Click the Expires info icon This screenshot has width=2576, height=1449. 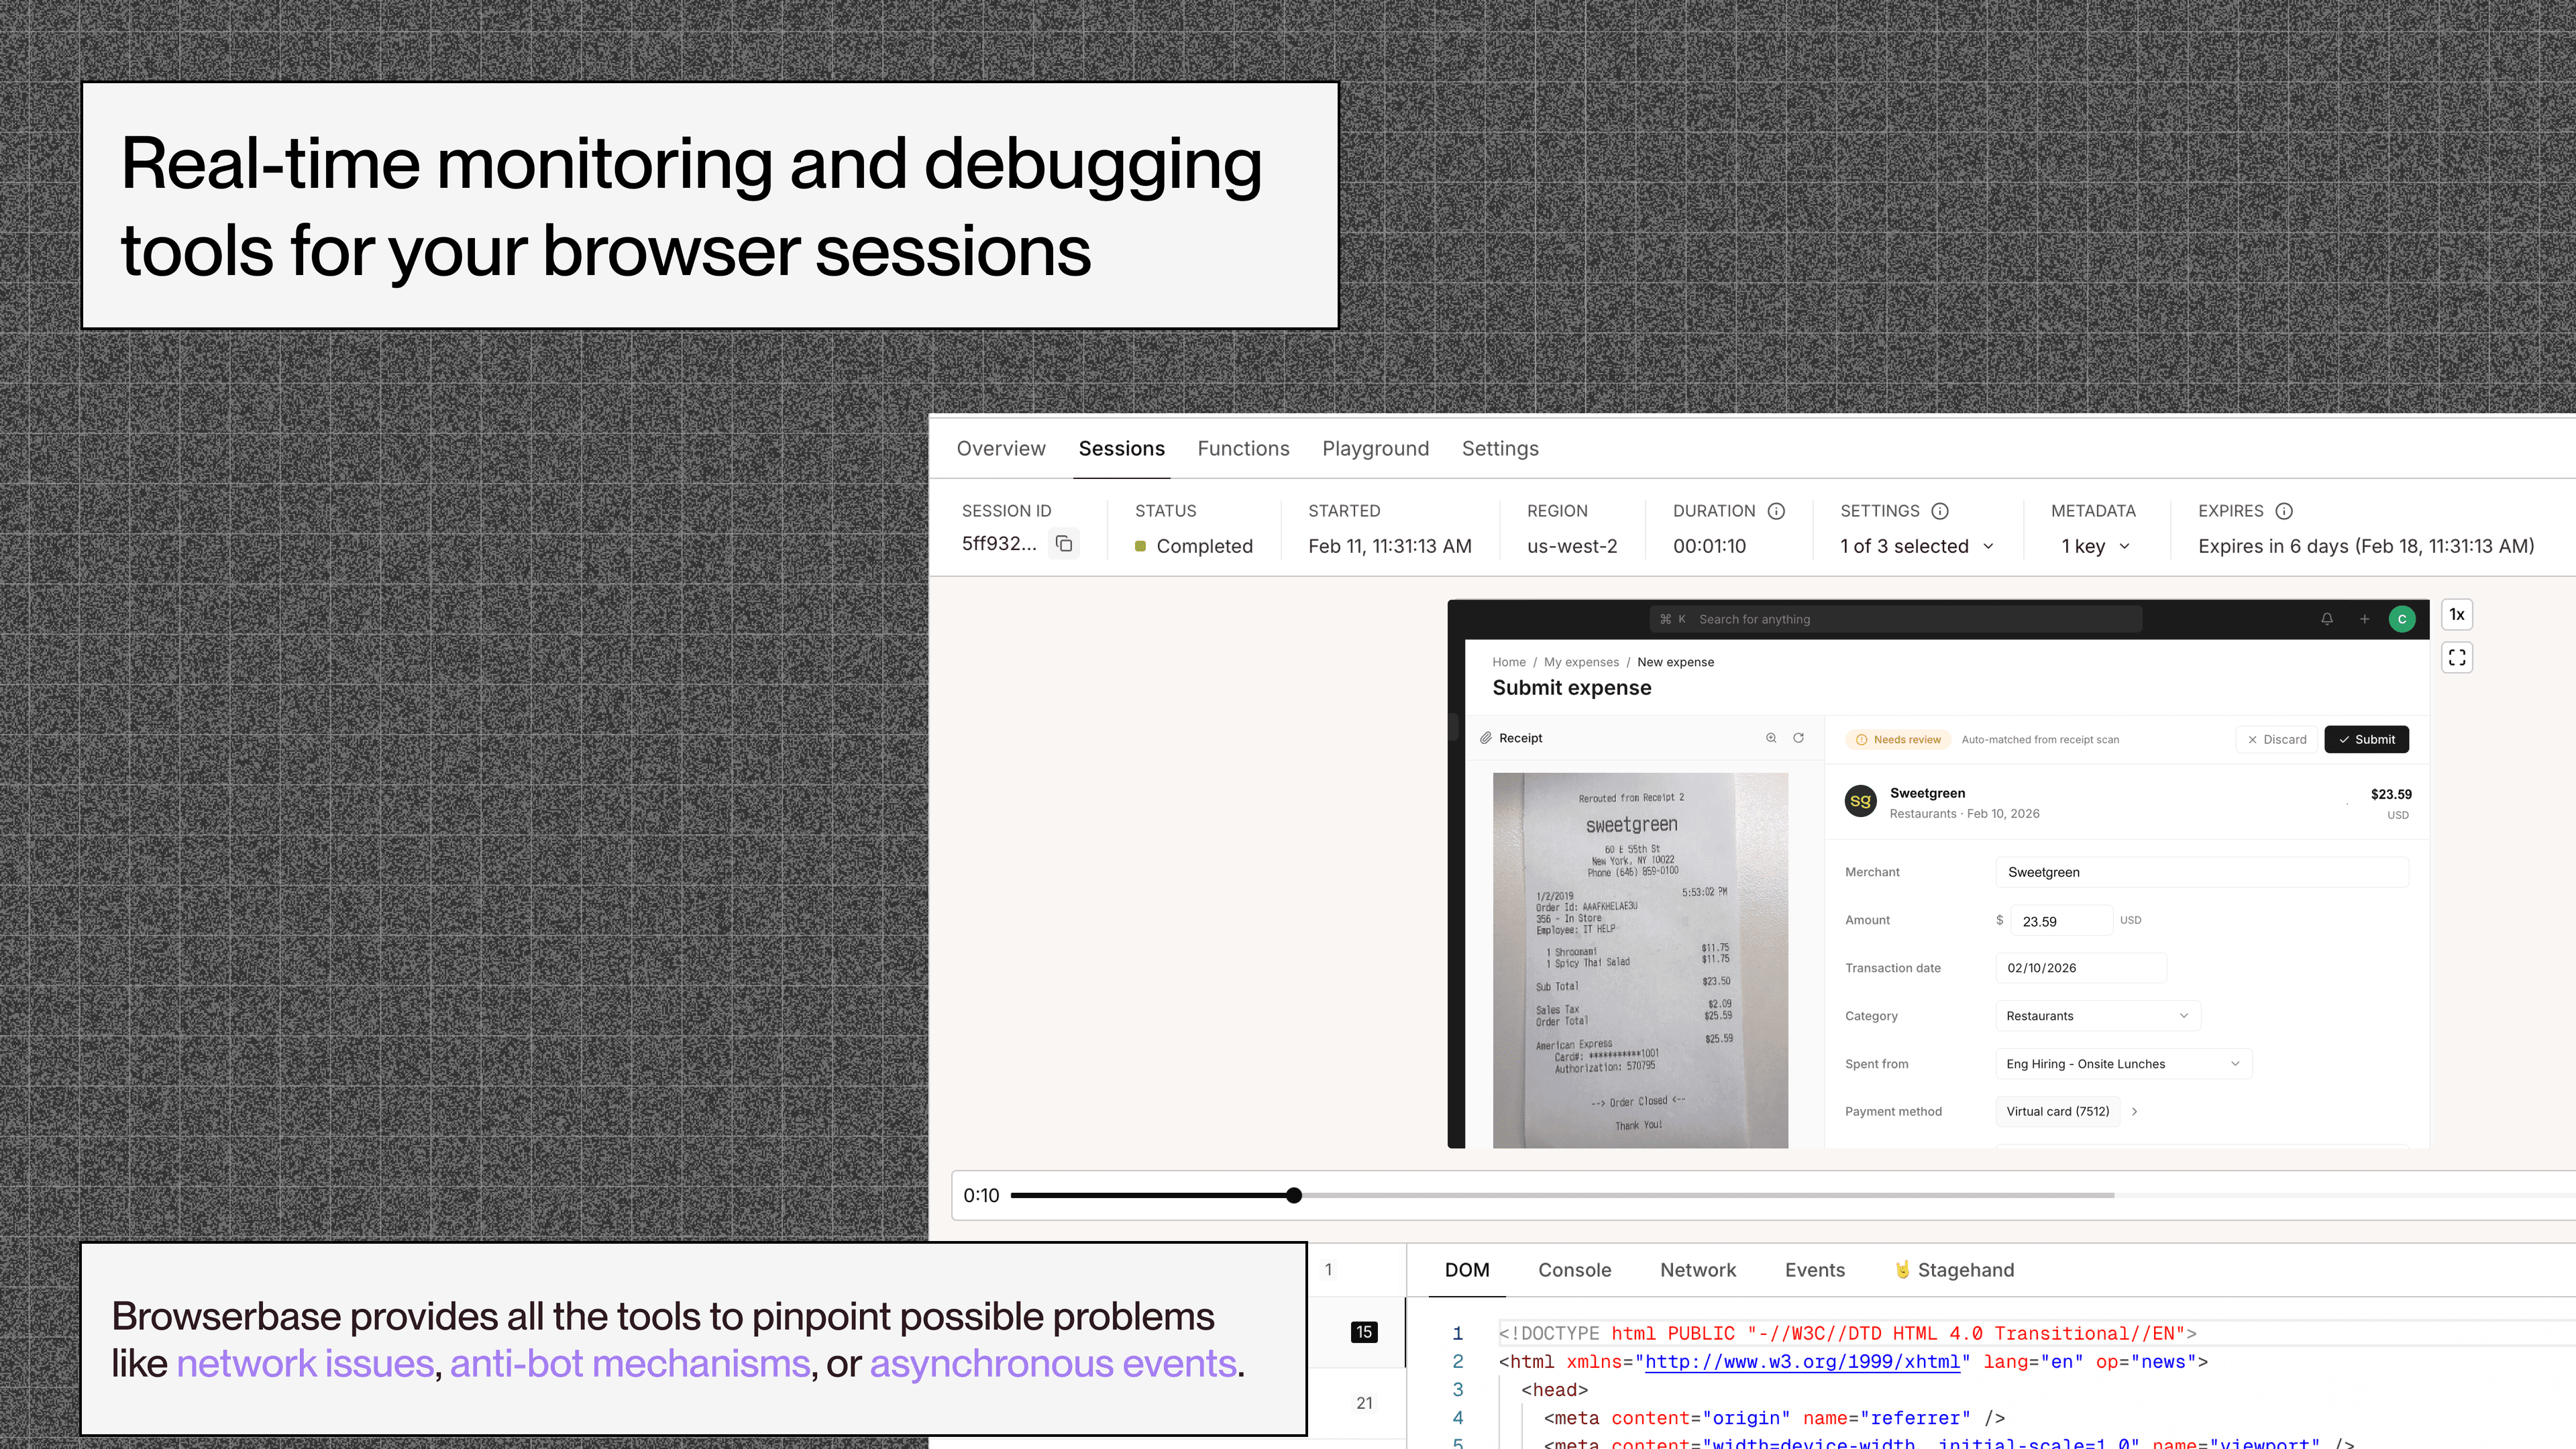pyautogui.click(x=2284, y=511)
